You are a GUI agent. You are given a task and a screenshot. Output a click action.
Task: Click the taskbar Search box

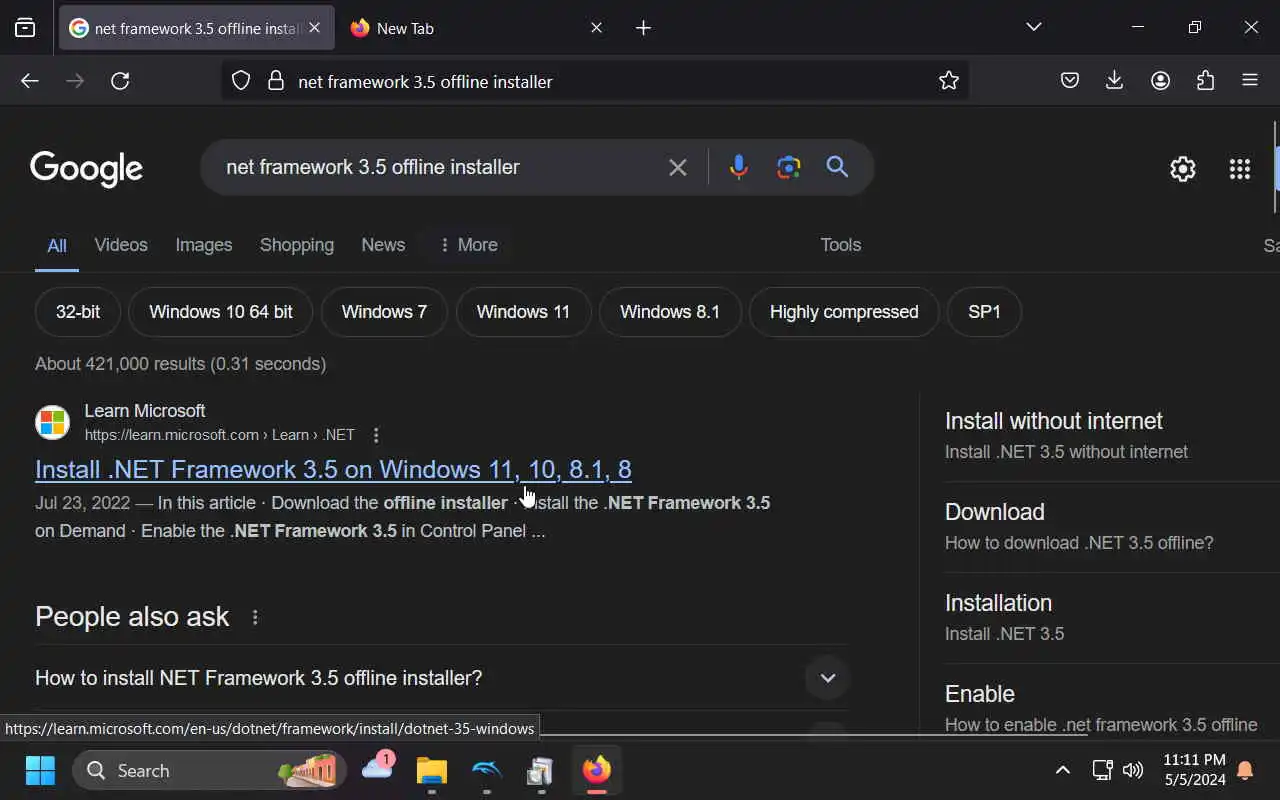[x=210, y=771]
